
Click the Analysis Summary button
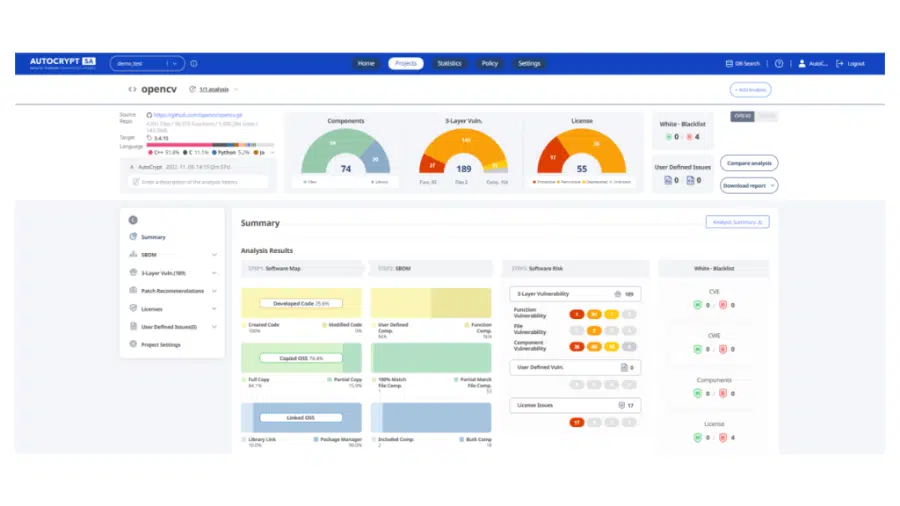(x=737, y=222)
